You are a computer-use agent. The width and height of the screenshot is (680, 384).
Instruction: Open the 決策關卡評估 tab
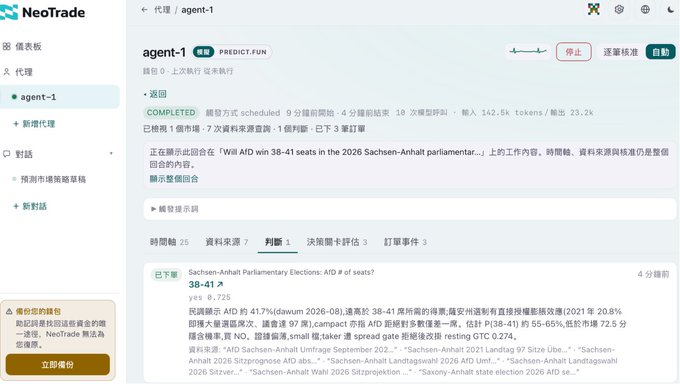pos(337,242)
